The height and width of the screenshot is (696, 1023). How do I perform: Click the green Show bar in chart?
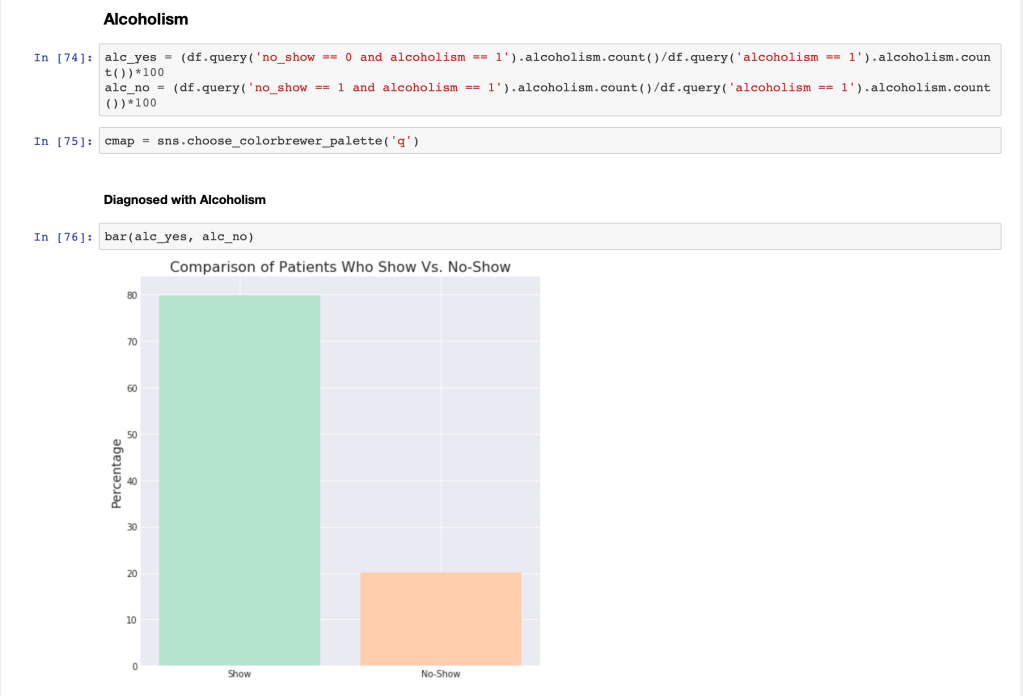coord(239,480)
